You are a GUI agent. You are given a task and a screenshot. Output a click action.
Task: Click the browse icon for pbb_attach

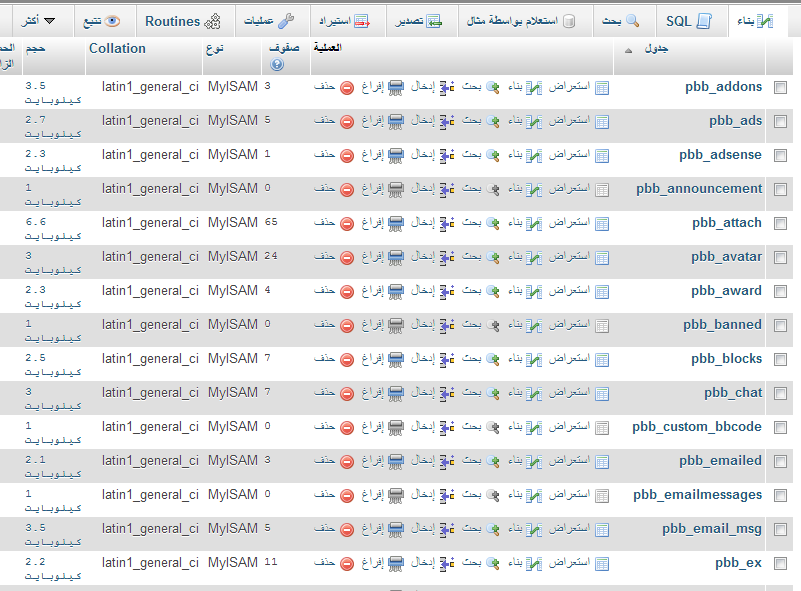point(602,224)
